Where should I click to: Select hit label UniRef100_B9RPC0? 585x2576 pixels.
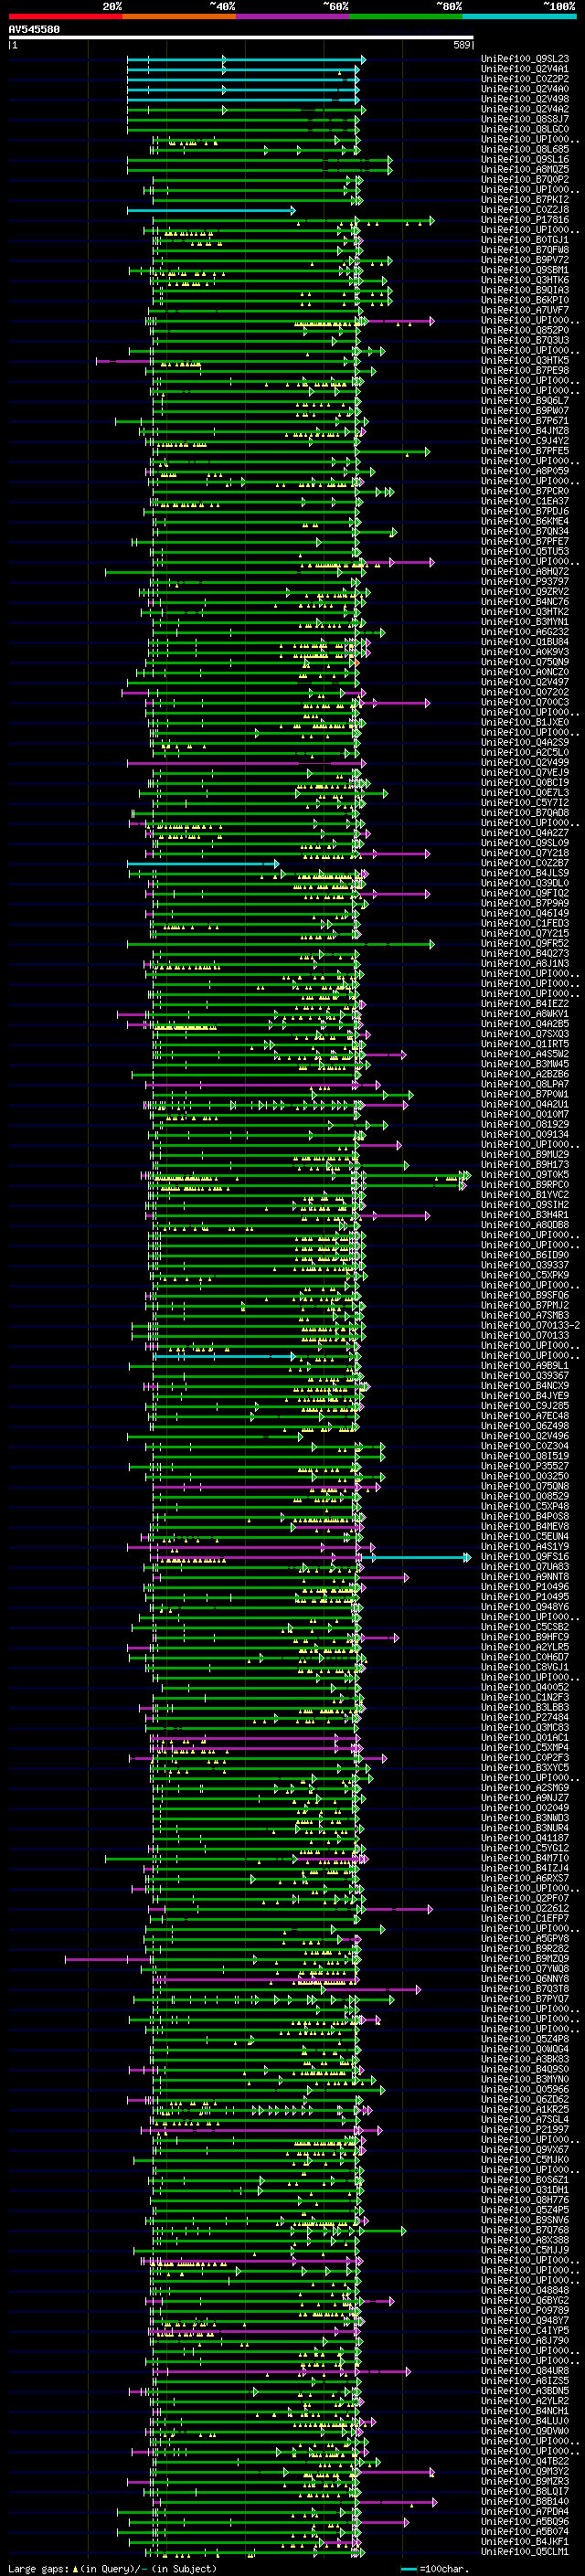pos(525,1185)
